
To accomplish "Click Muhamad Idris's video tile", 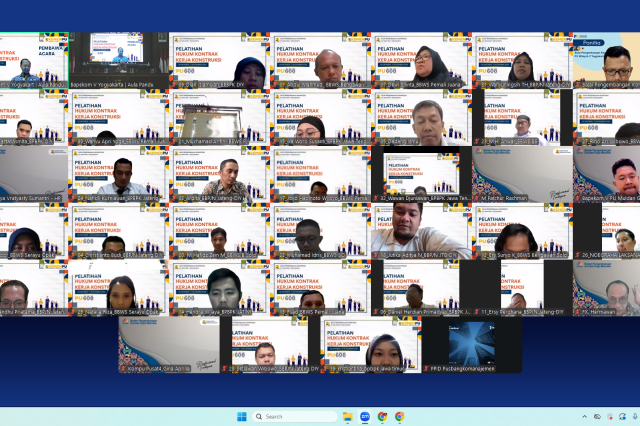I will [x=319, y=231].
